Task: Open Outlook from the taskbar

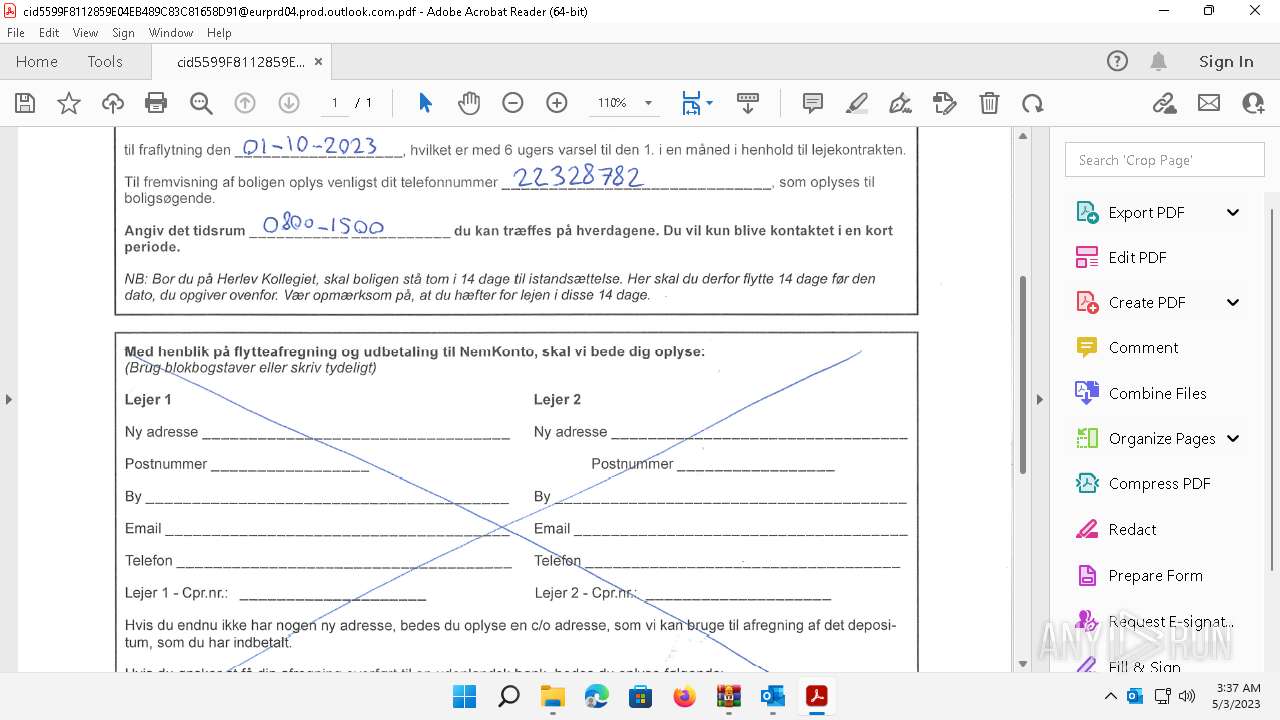Action: (x=773, y=696)
